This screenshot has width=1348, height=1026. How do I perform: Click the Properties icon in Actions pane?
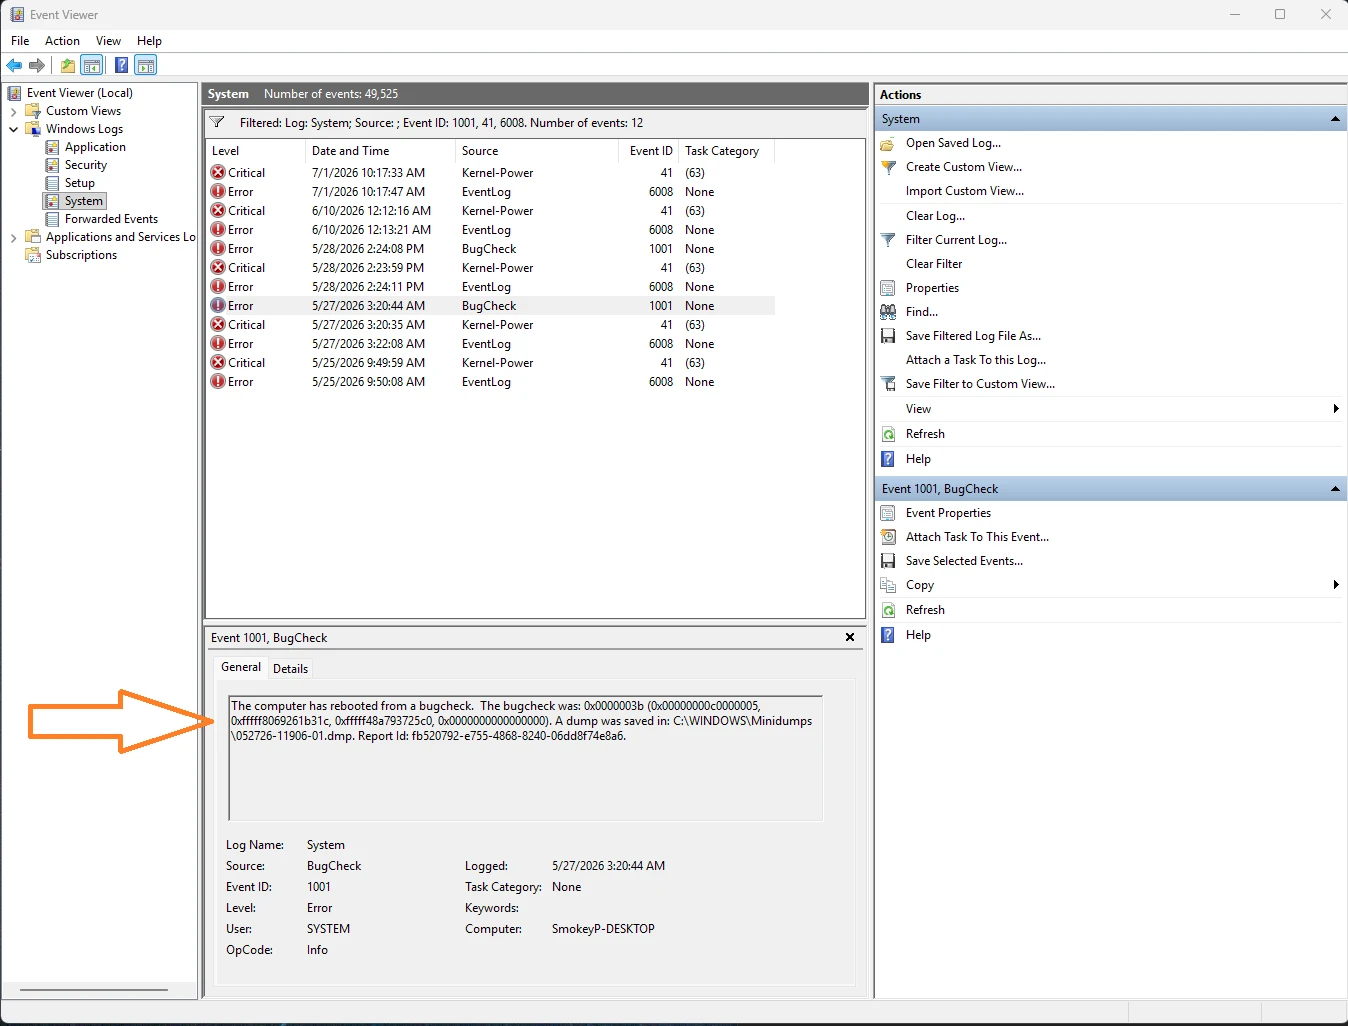pyautogui.click(x=888, y=288)
